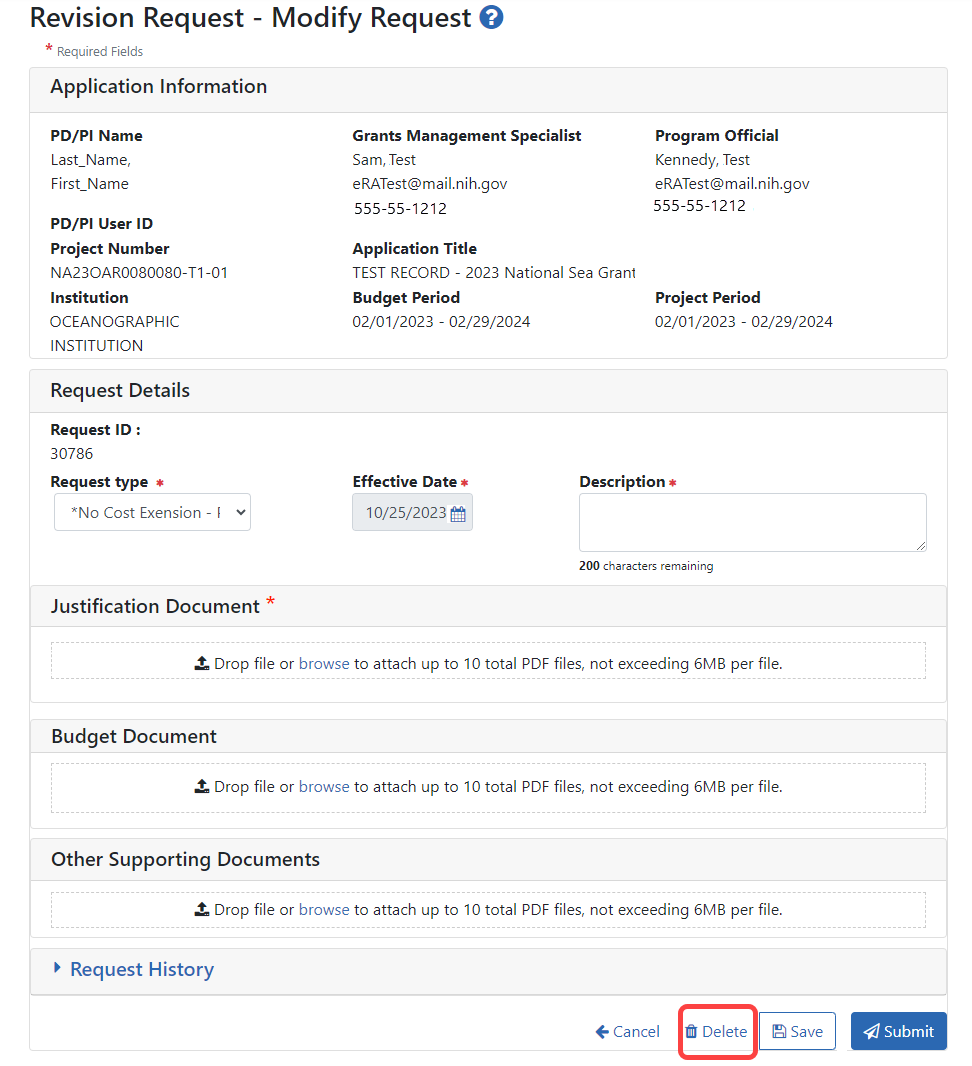This screenshot has width=972, height=1066.
Task: Click the Other Supporting Documents drop zone
Action: point(488,910)
